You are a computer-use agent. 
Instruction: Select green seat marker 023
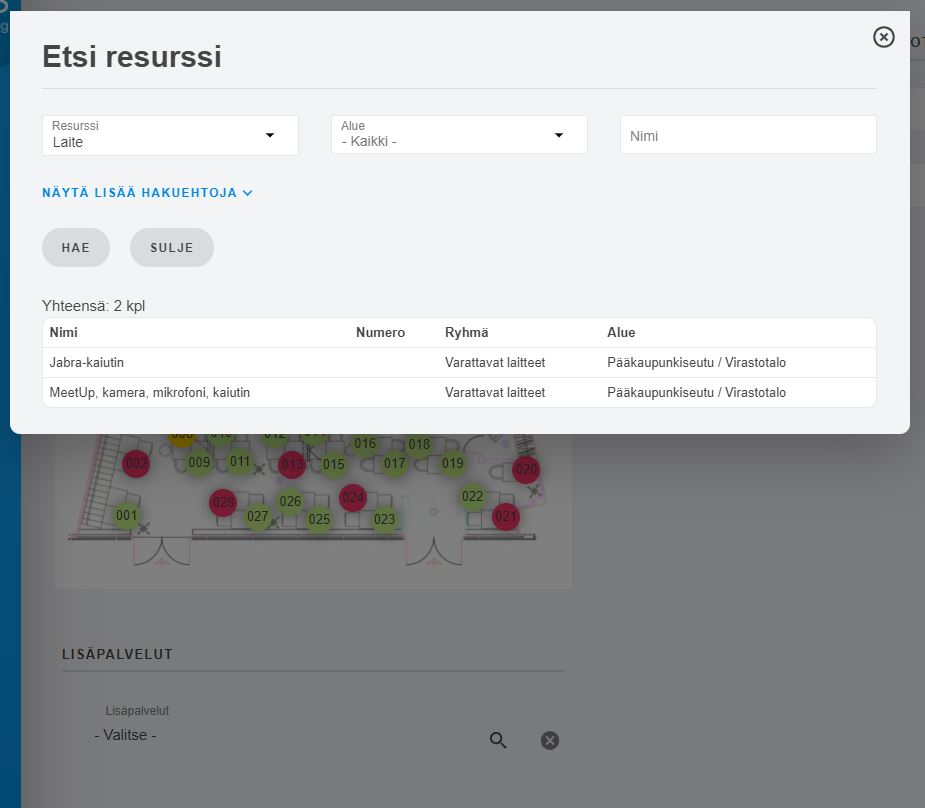point(384,520)
